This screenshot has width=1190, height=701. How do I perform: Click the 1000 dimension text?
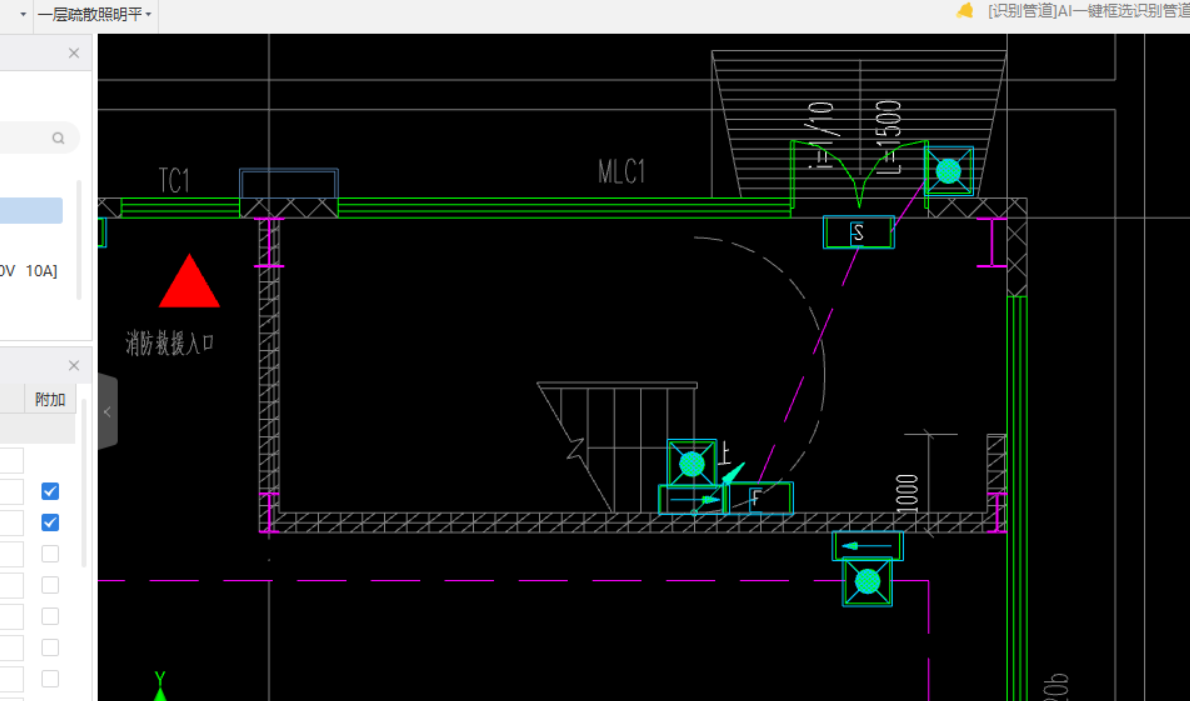[x=907, y=493]
